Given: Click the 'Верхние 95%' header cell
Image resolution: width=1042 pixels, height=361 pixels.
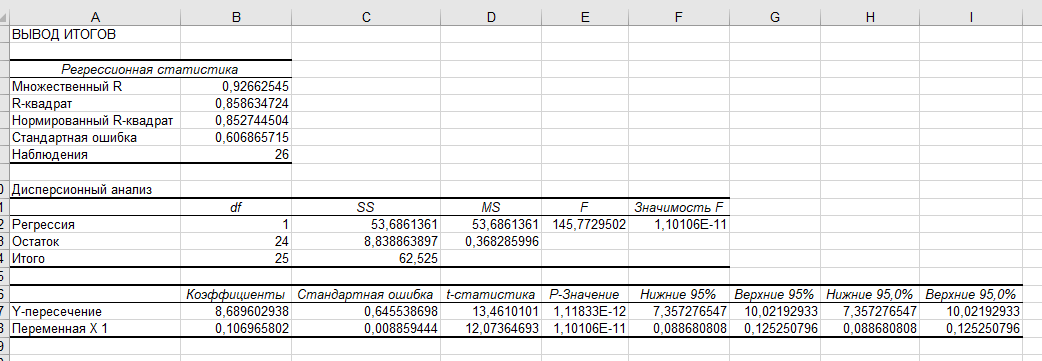Looking at the screenshot, I should pyautogui.click(x=775, y=294).
